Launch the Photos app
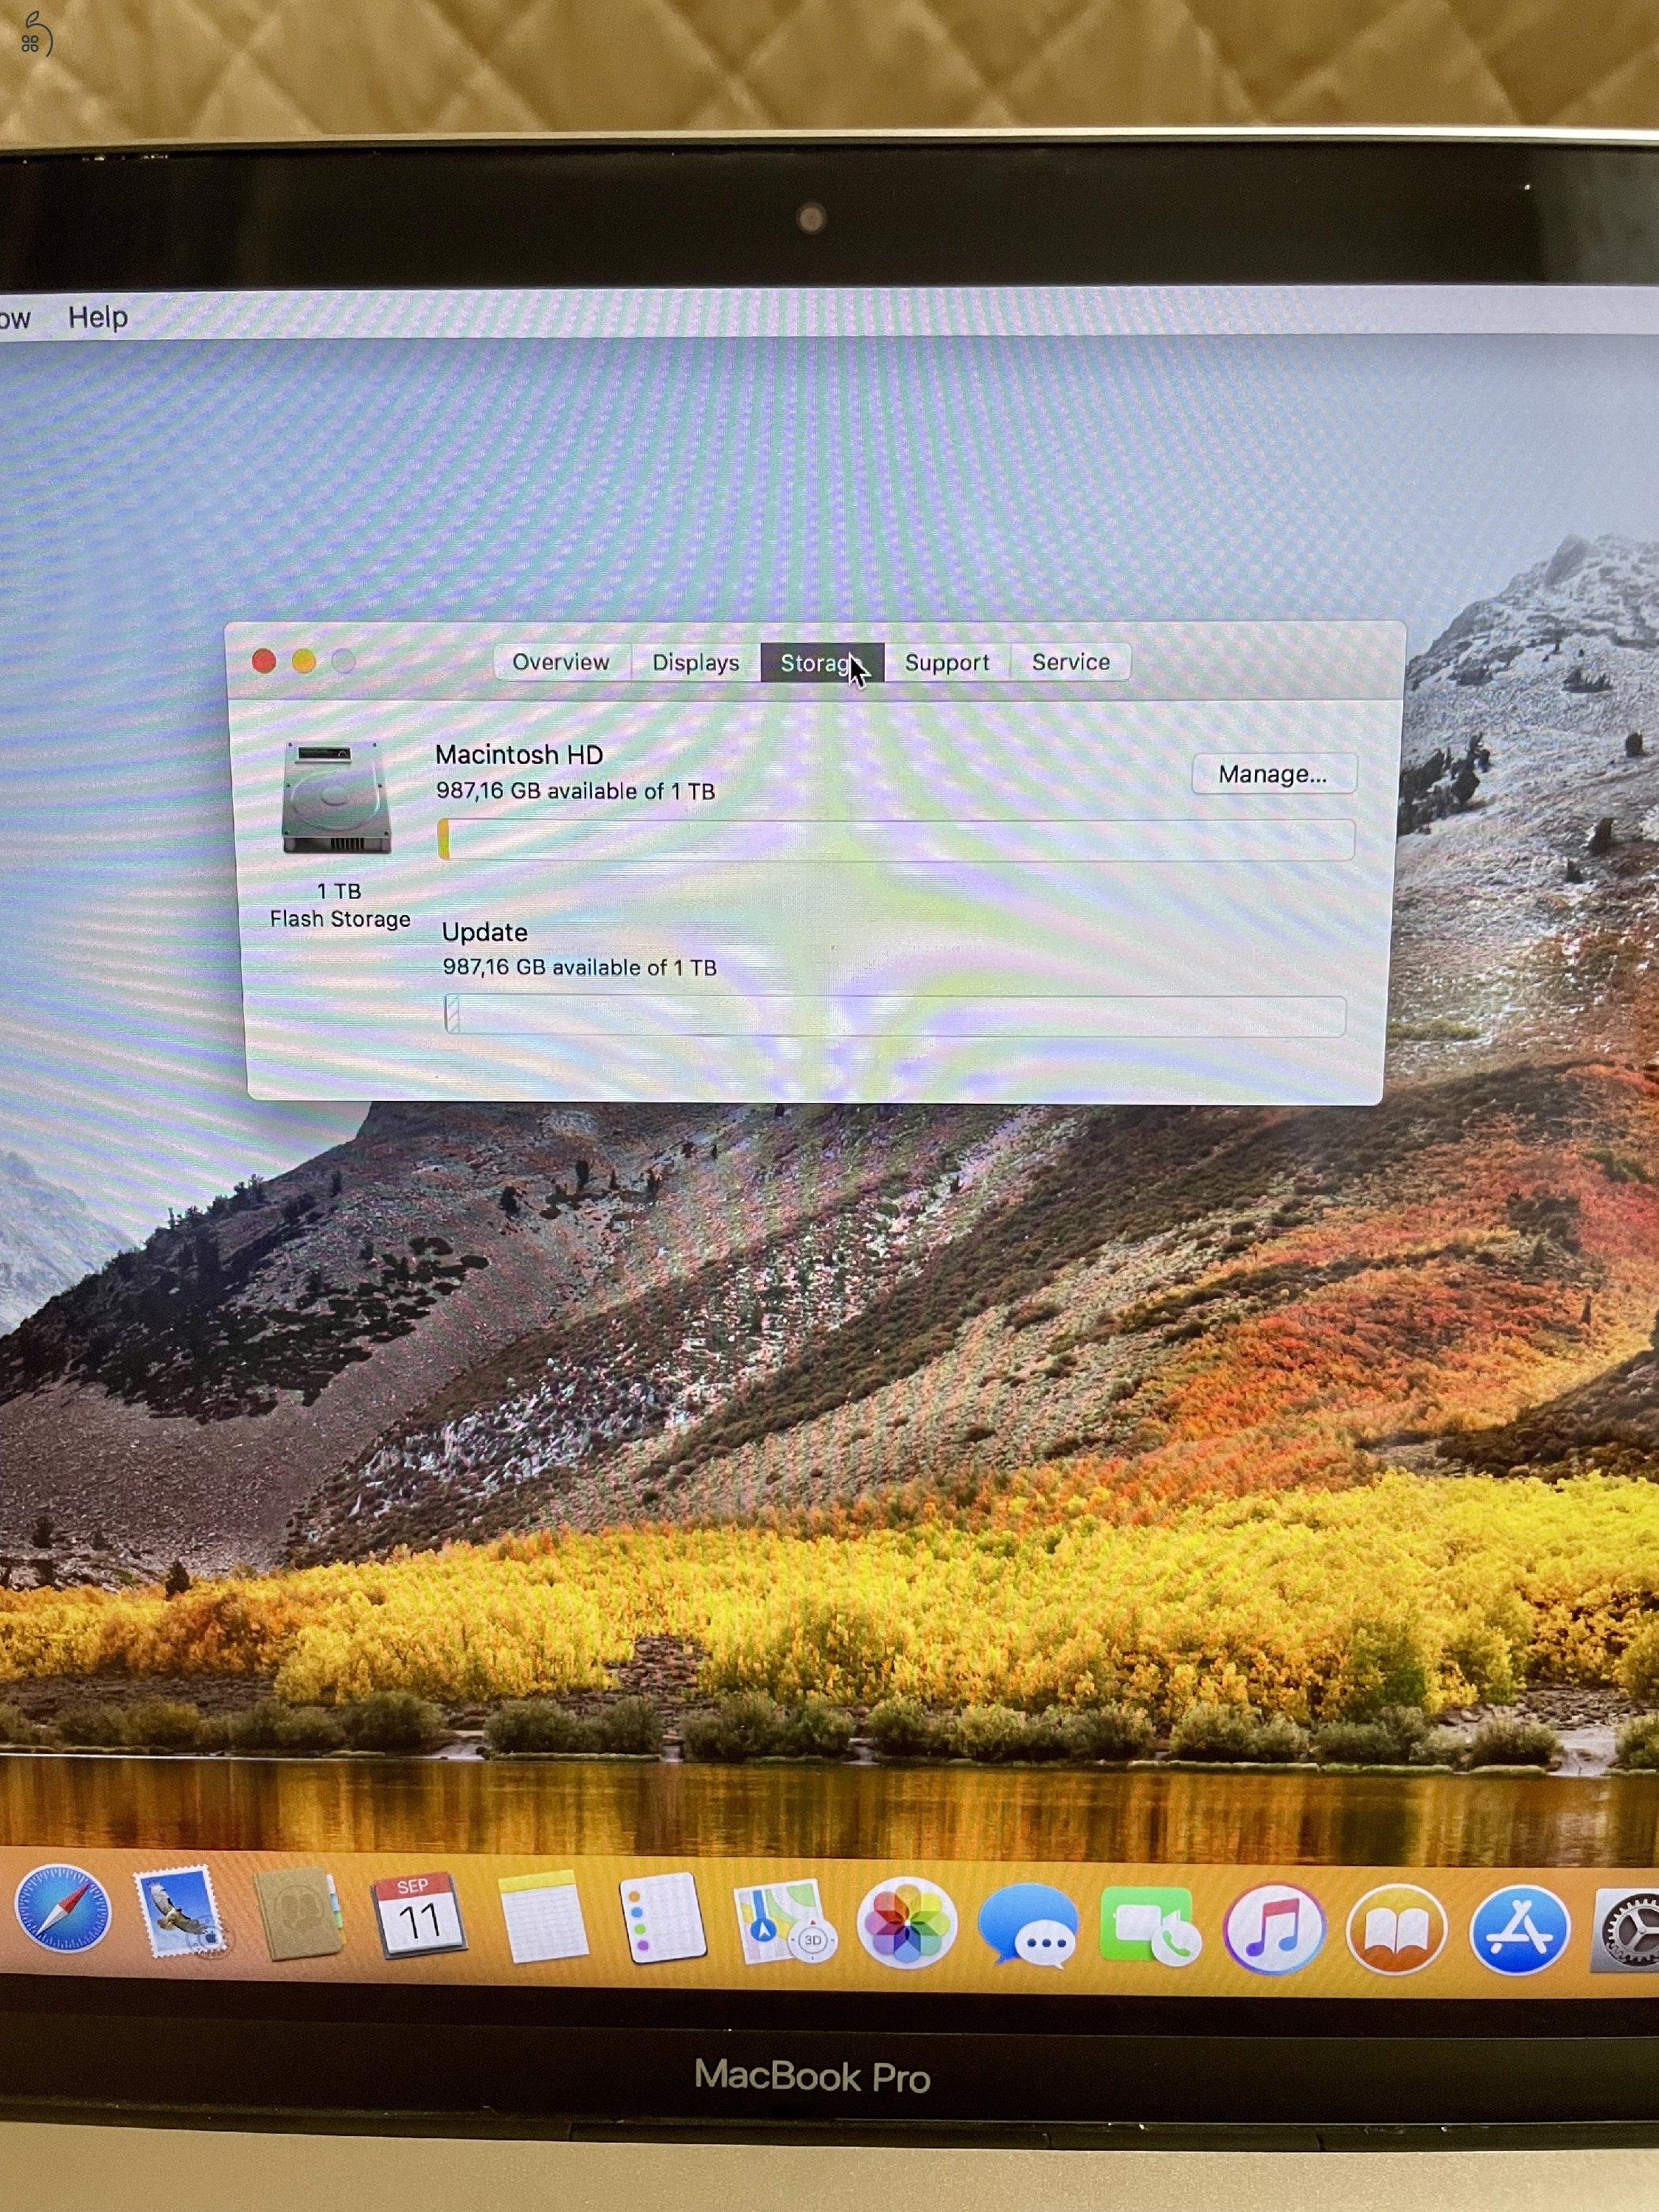1659x2212 pixels. click(x=906, y=1922)
